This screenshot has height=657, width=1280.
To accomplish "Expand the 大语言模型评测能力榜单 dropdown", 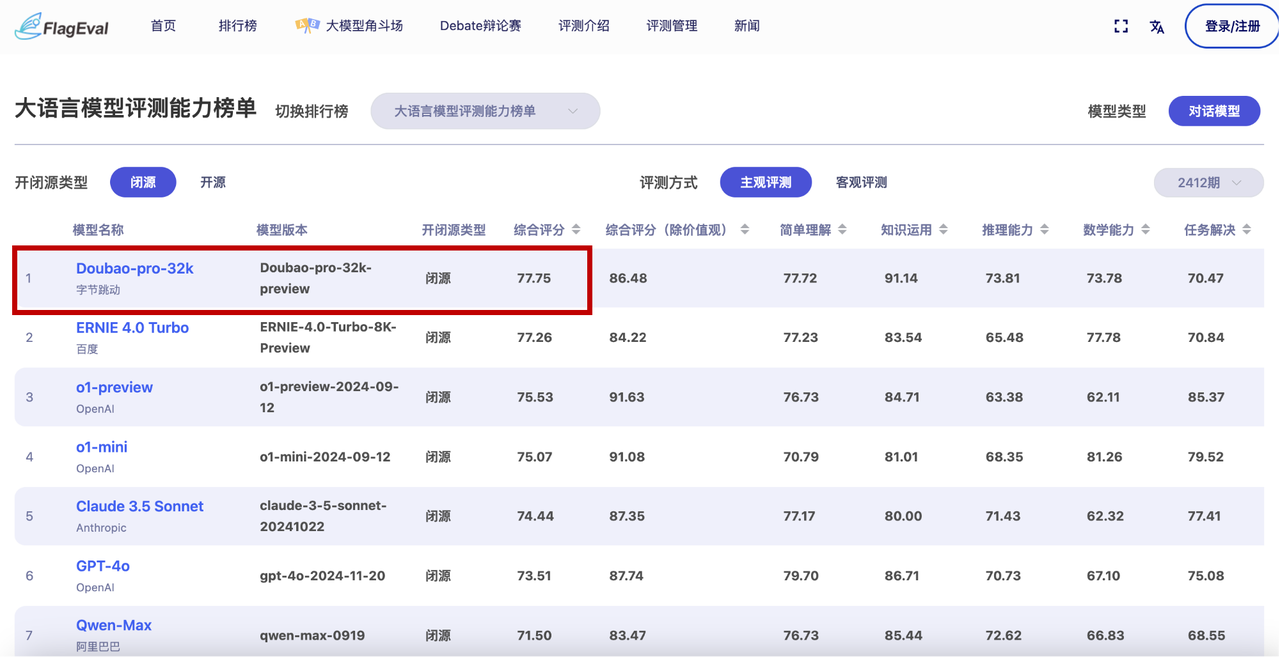I will (485, 111).
